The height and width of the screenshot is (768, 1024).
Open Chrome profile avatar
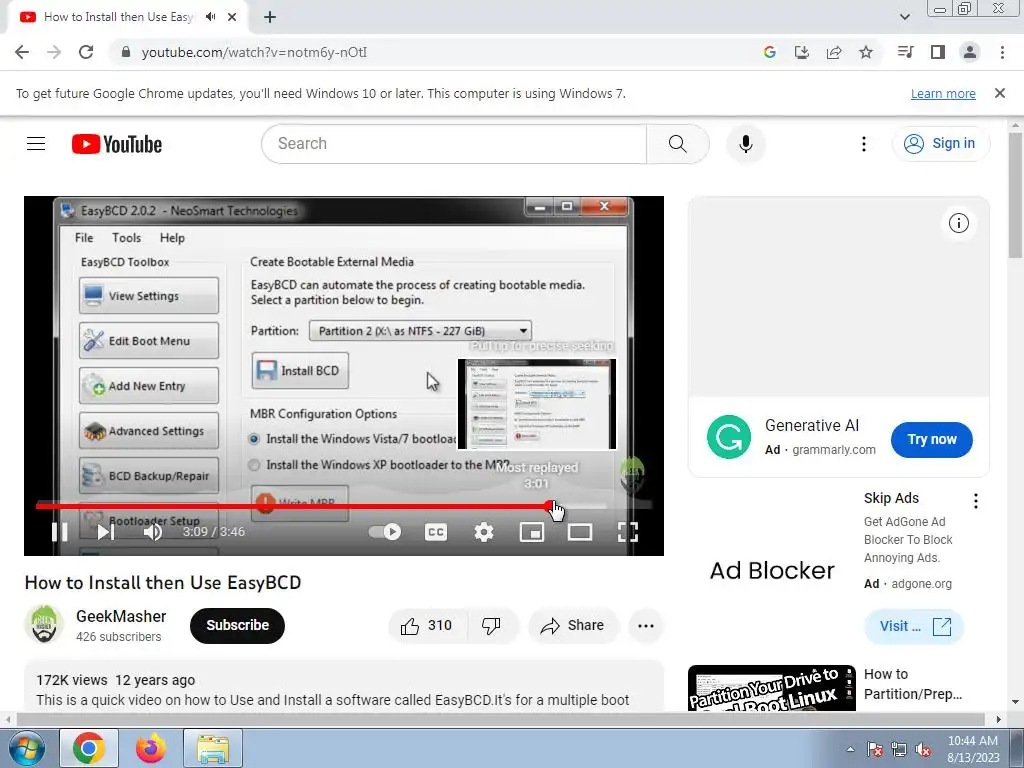click(x=970, y=52)
